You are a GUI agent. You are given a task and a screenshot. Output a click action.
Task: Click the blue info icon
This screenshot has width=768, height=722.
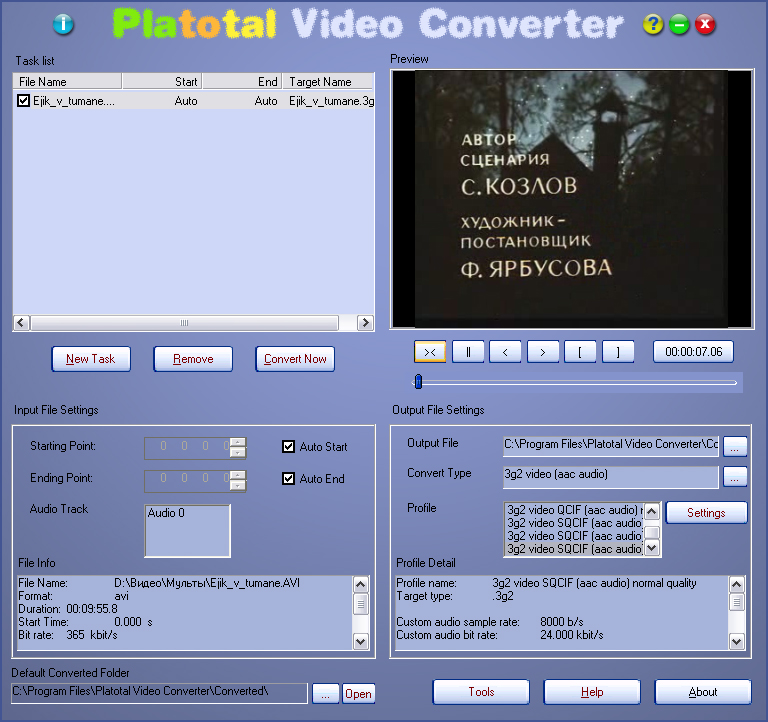click(x=63, y=24)
